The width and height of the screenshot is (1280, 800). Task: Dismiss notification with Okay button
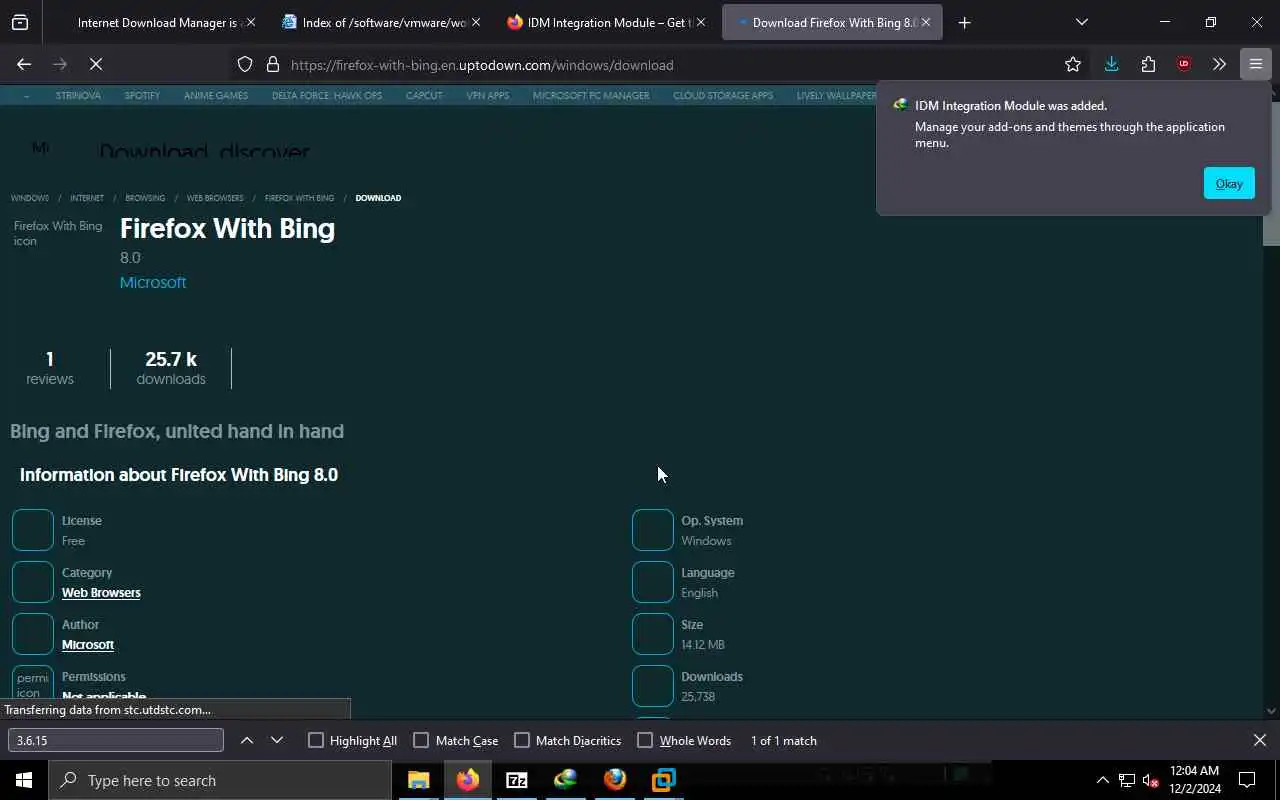coord(1229,183)
